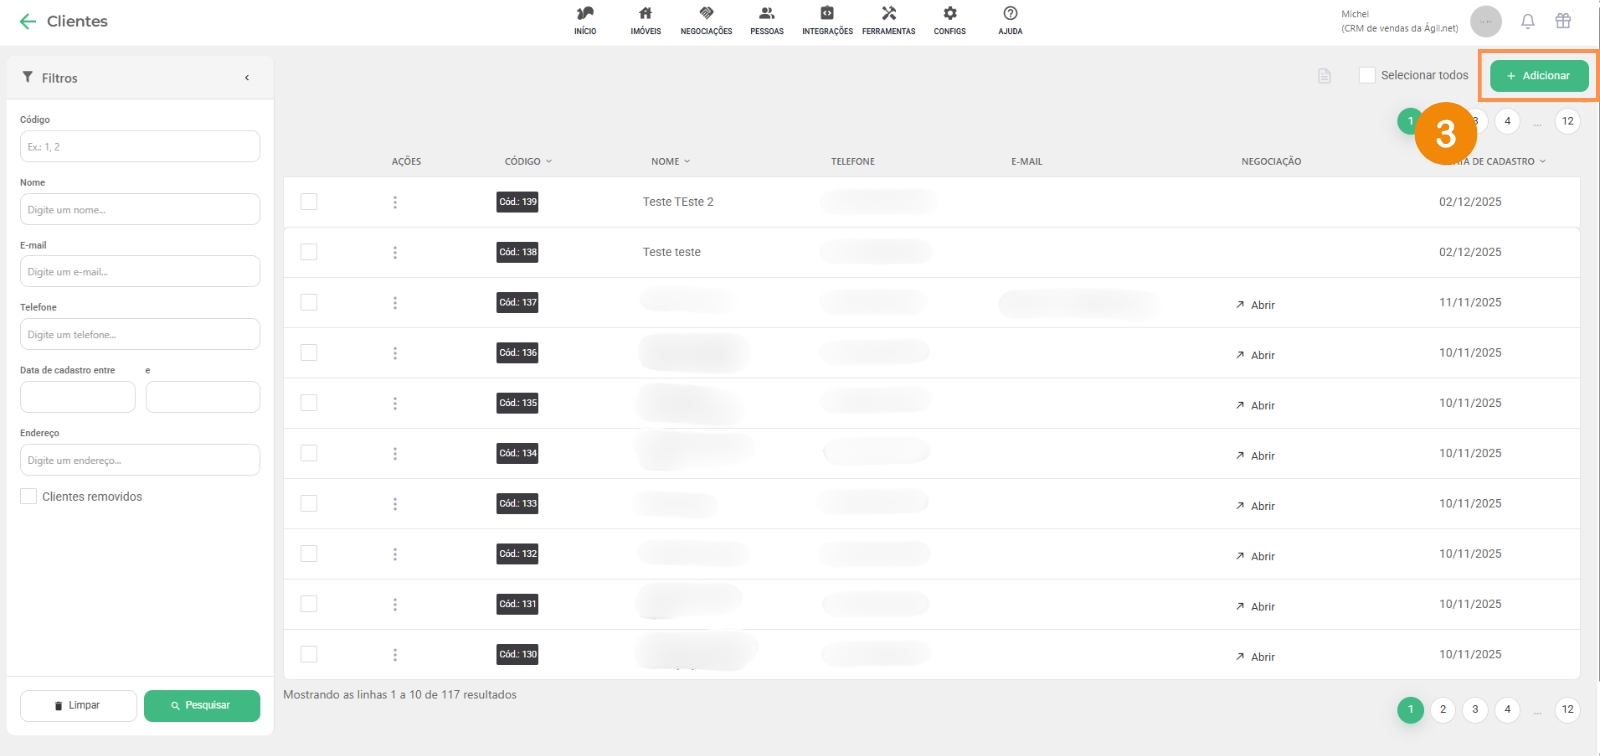Click the back arrow beside Clientes
The width and height of the screenshot is (1600, 756).
point(27,21)
